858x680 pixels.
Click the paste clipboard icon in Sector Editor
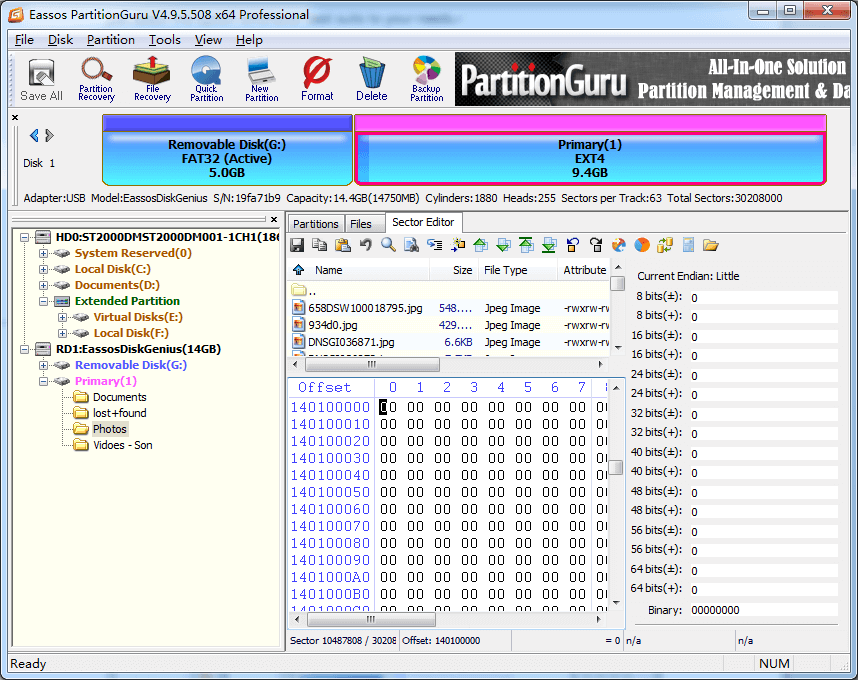pyautogui.click(x=343, y=245)
